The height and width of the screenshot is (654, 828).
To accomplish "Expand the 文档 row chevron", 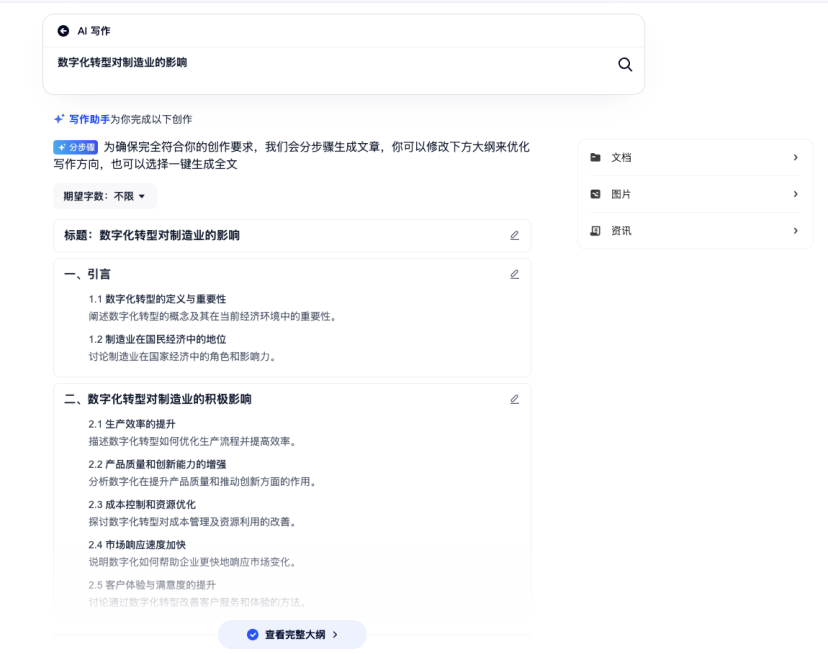I will tap(795, 157).
